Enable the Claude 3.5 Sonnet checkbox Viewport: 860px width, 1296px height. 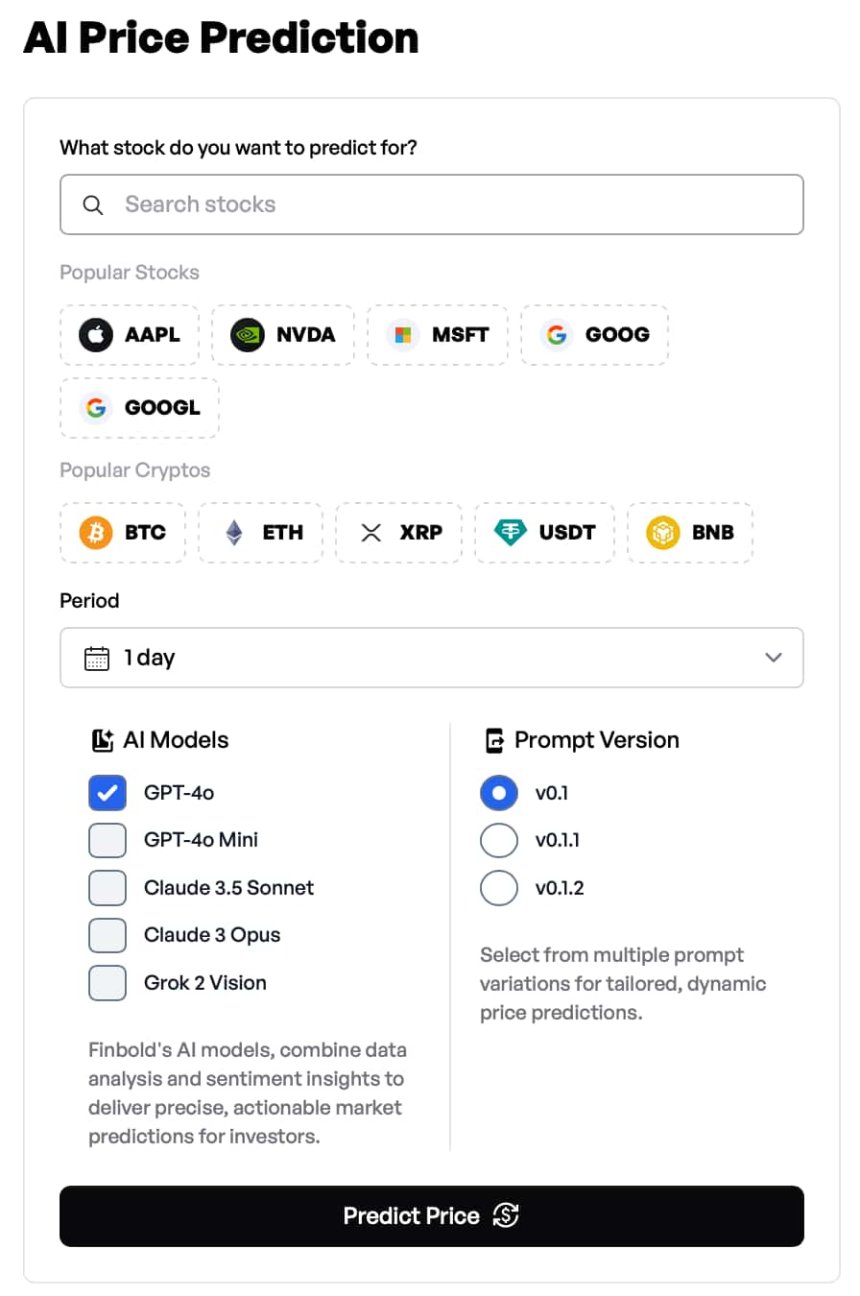coord(107,888)
